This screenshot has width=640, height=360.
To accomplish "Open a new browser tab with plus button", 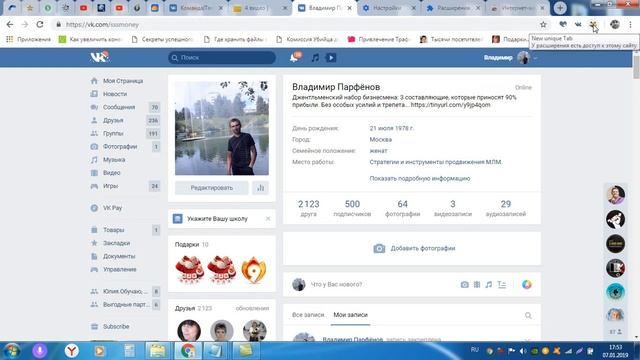I will point(560,8).
